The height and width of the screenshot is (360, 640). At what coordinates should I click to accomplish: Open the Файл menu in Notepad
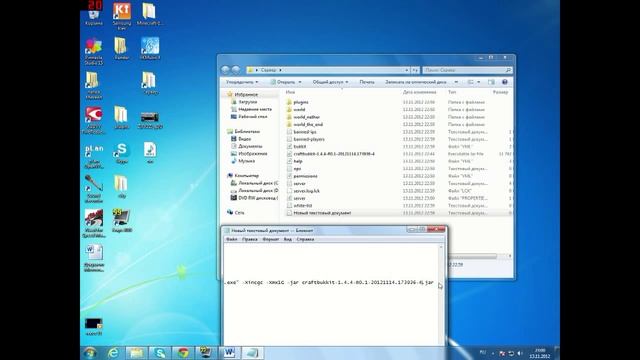(x=231, y=239)
